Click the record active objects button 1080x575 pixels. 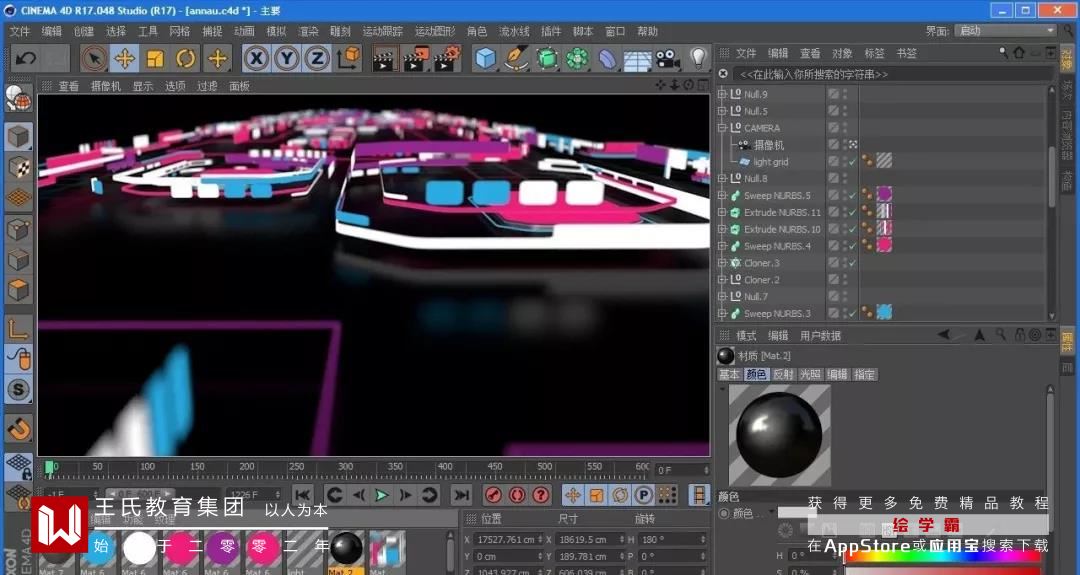(493, 495)
